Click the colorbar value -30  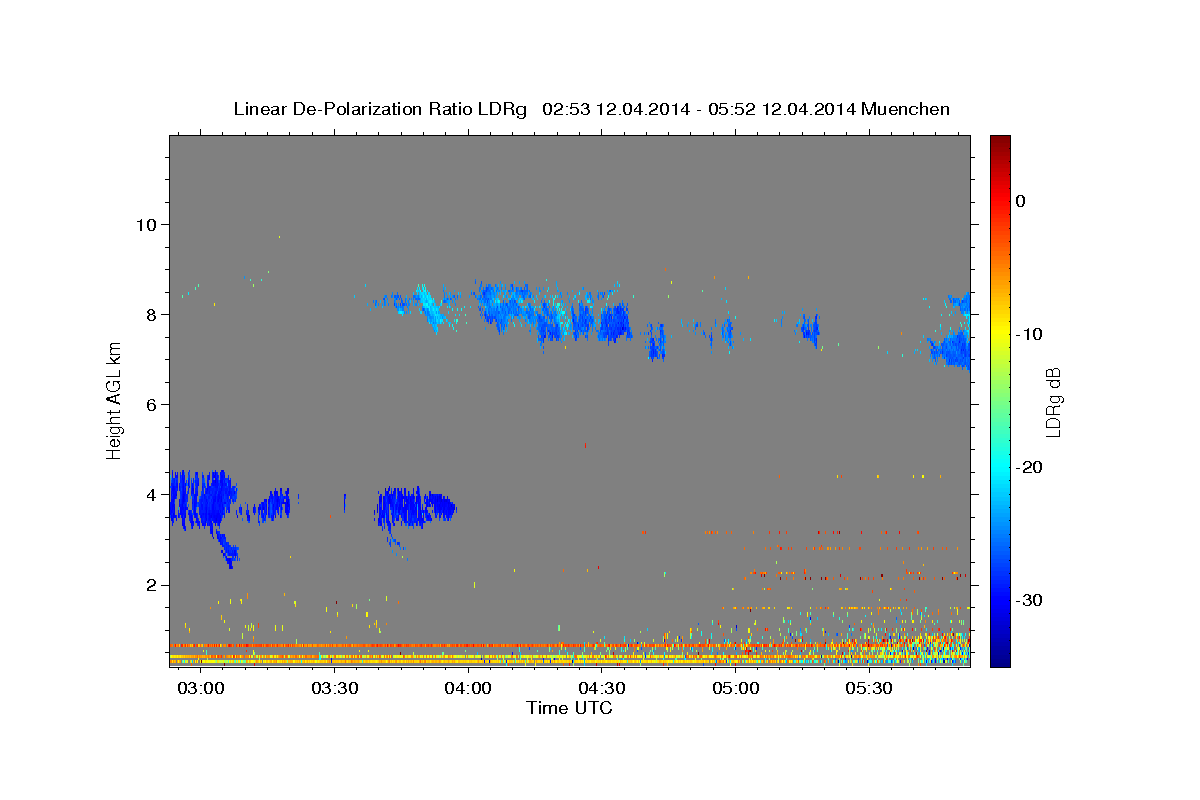tap(1031, 600)
